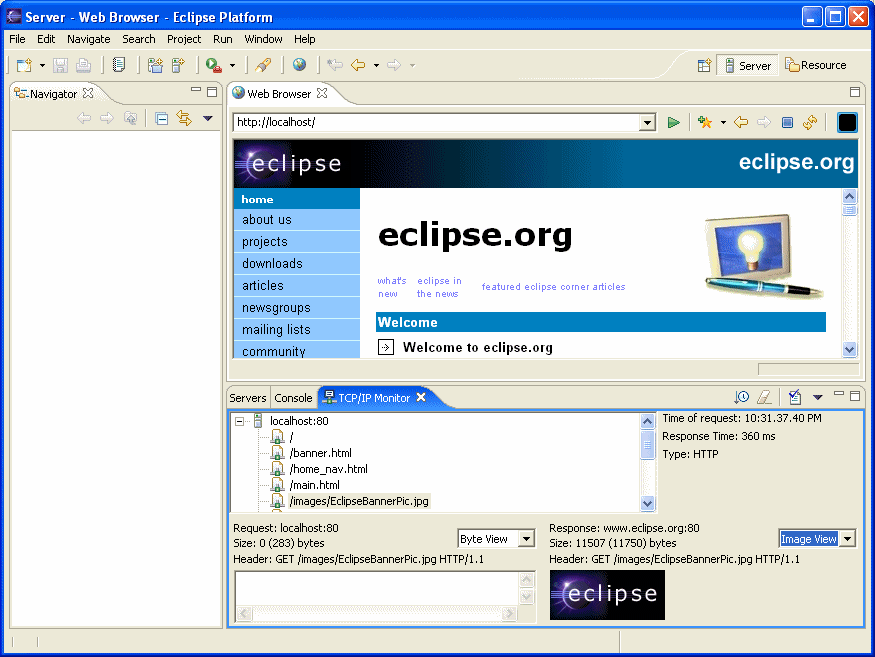Click request tree scrollbar down arrow
The height and width of the screenshot is (657, 875).
(647, 503)
